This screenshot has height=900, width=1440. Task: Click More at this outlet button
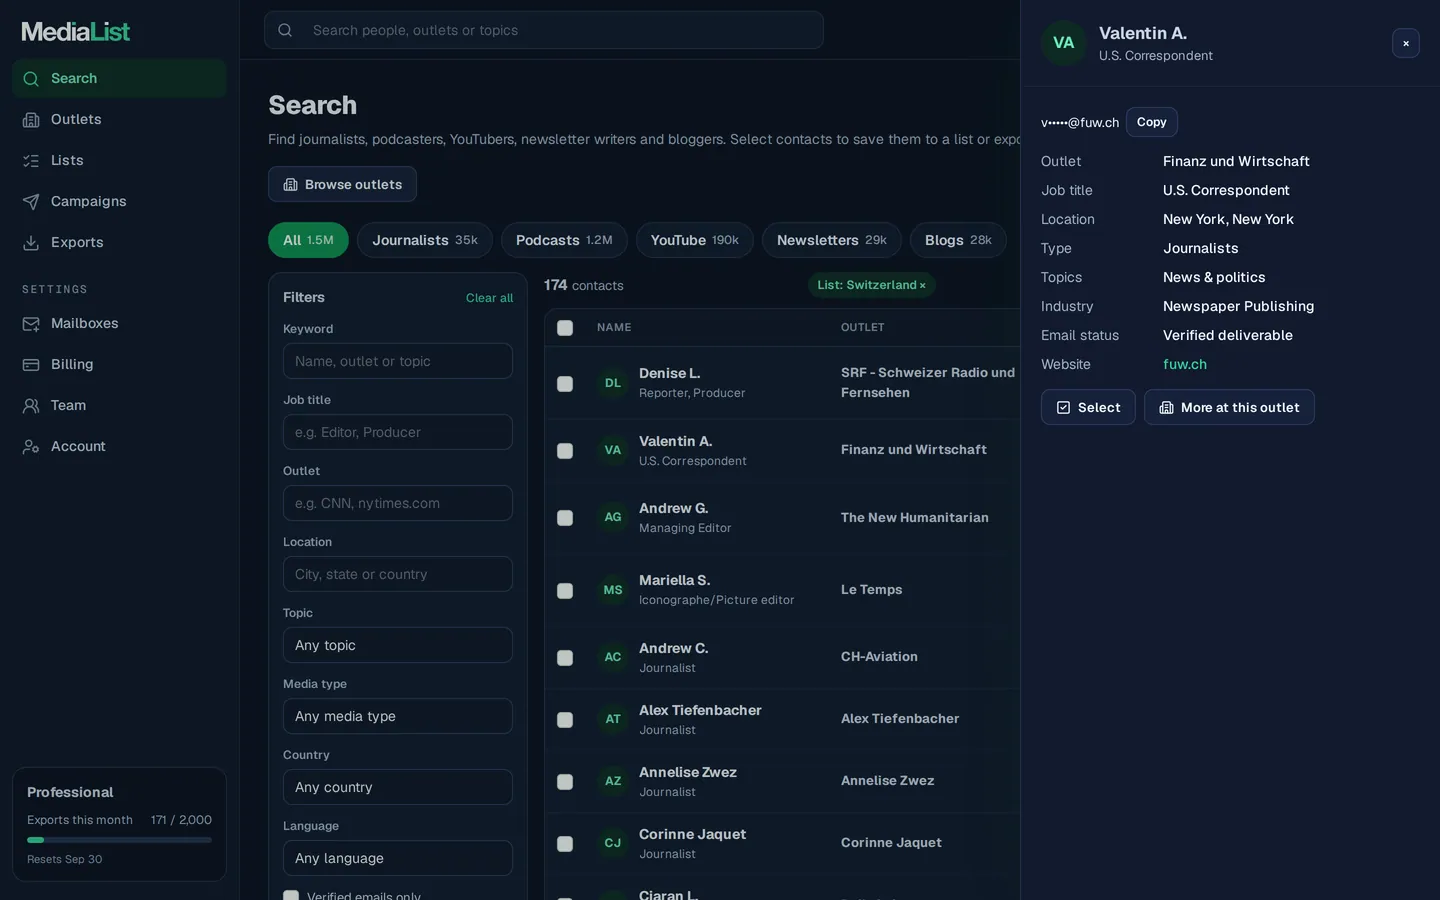[x=1229, y=407]
